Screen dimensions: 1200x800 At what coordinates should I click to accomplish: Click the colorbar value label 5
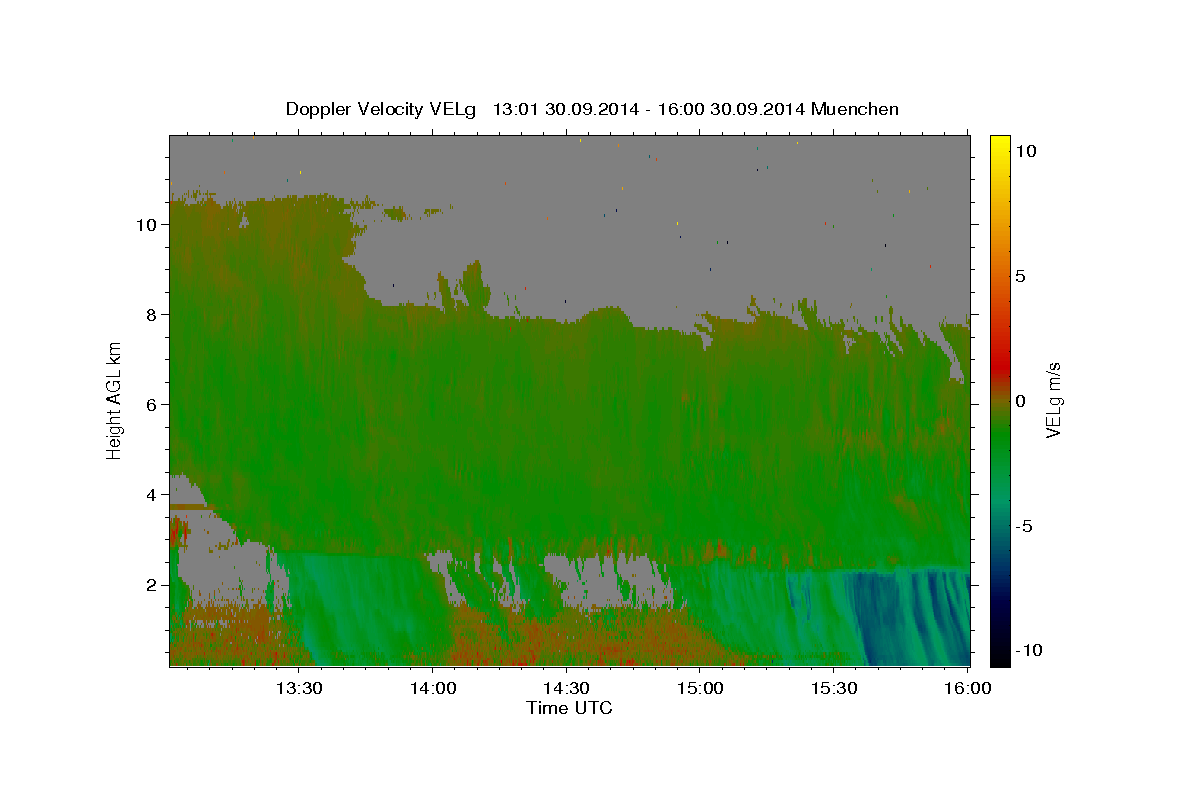click(1020, 275)
